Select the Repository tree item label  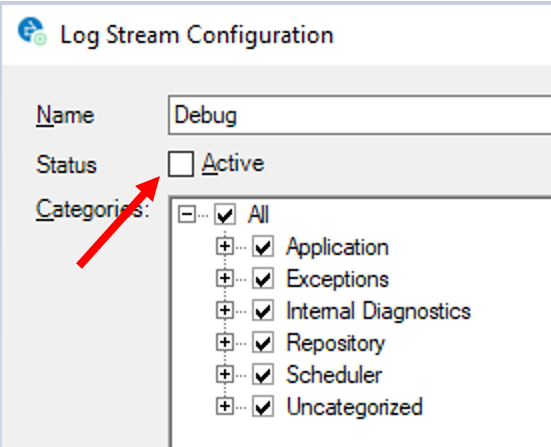336,343
